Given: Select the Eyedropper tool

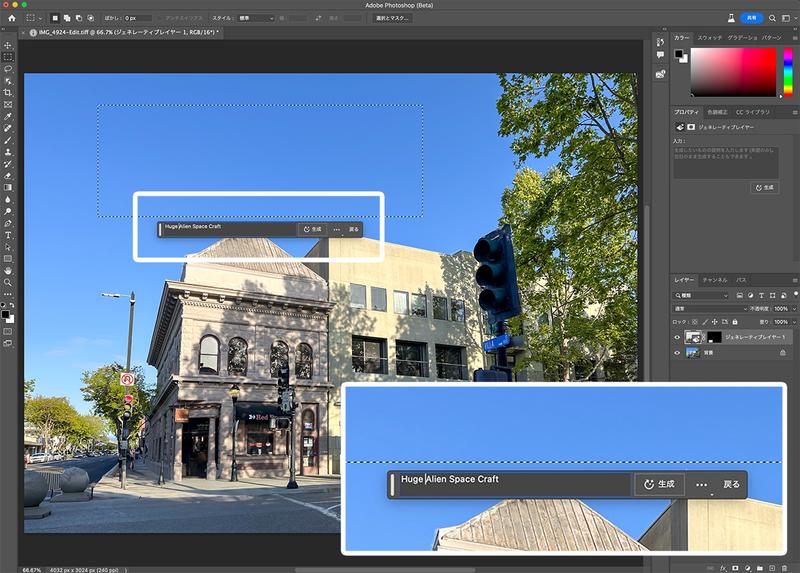Looking at the screenshot, I should click(8, 116).
